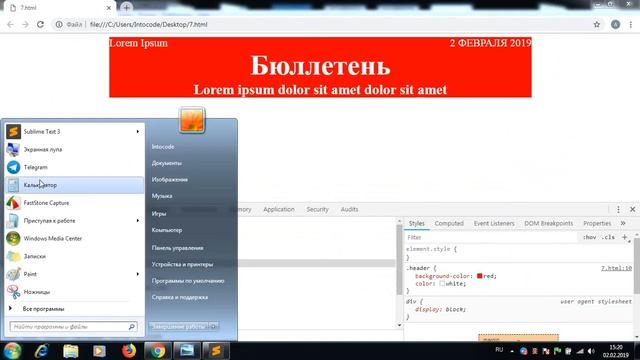Select the Properties tab
Image resolution: width=640 pixels, height=360 pixels.
[x=597, y=224]
